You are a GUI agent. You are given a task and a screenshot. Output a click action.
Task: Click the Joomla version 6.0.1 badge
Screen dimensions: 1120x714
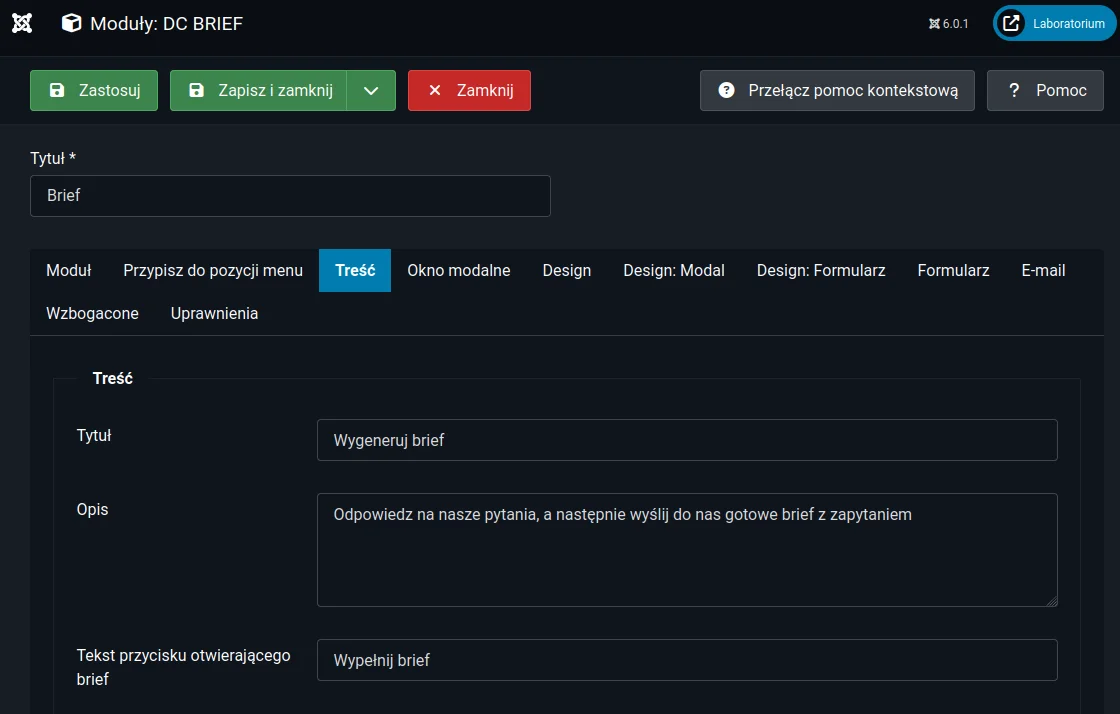[948, 24]
